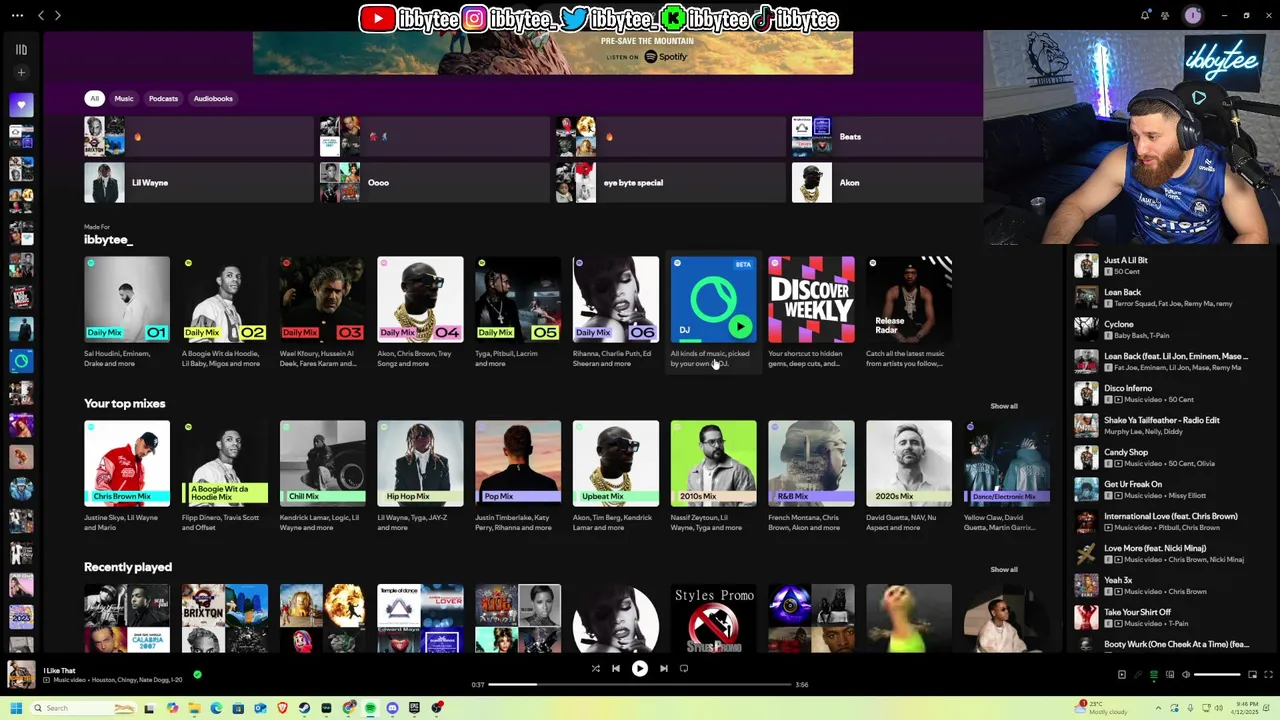
Task: Go forward with the right arrow
Action: point(58,15)
